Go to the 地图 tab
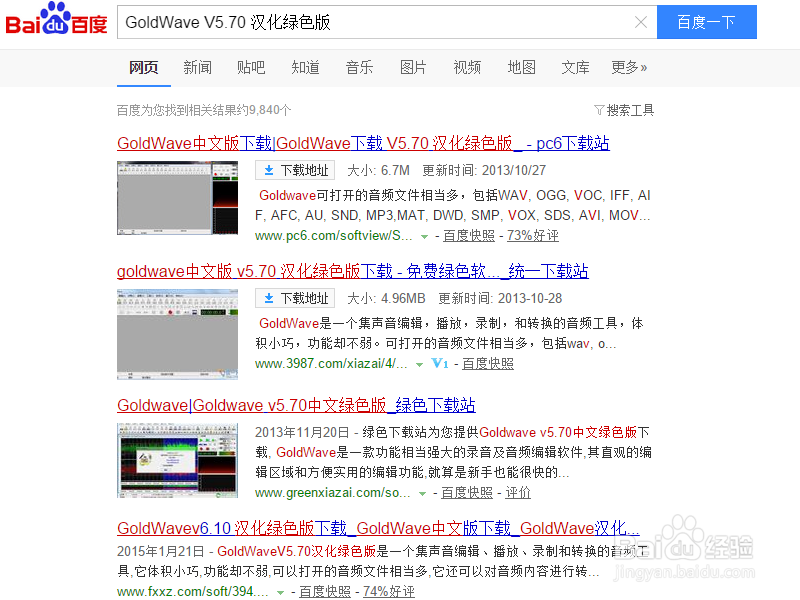Screen dimensions: 800x600 521,67
